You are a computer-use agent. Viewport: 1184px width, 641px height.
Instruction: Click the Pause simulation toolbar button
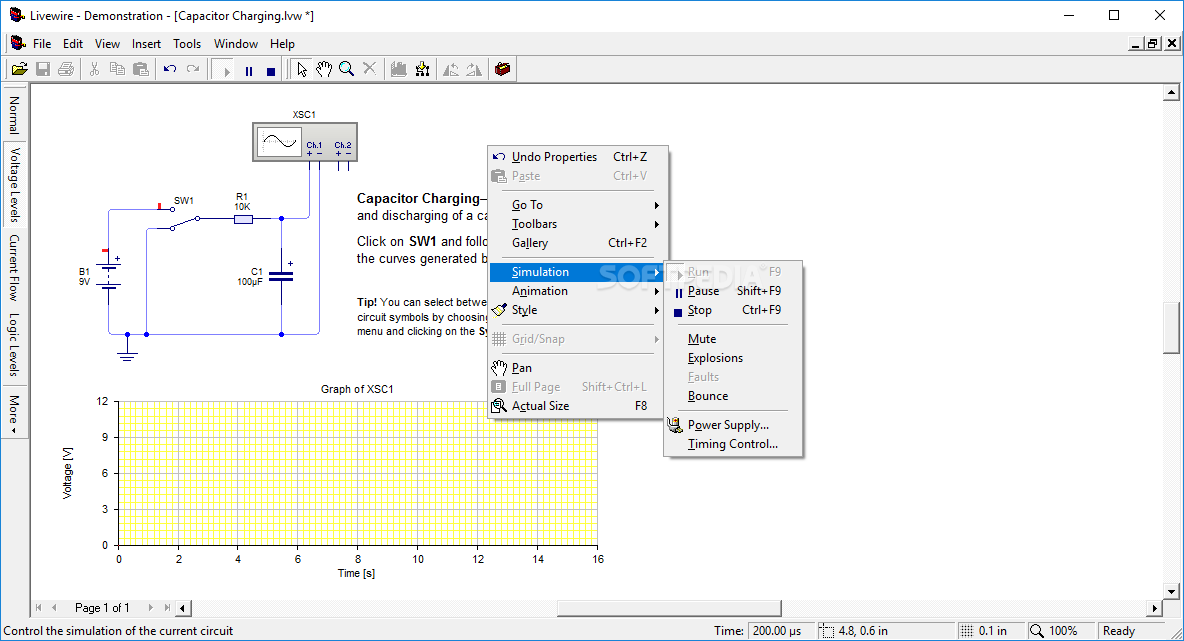pos(248,70)
